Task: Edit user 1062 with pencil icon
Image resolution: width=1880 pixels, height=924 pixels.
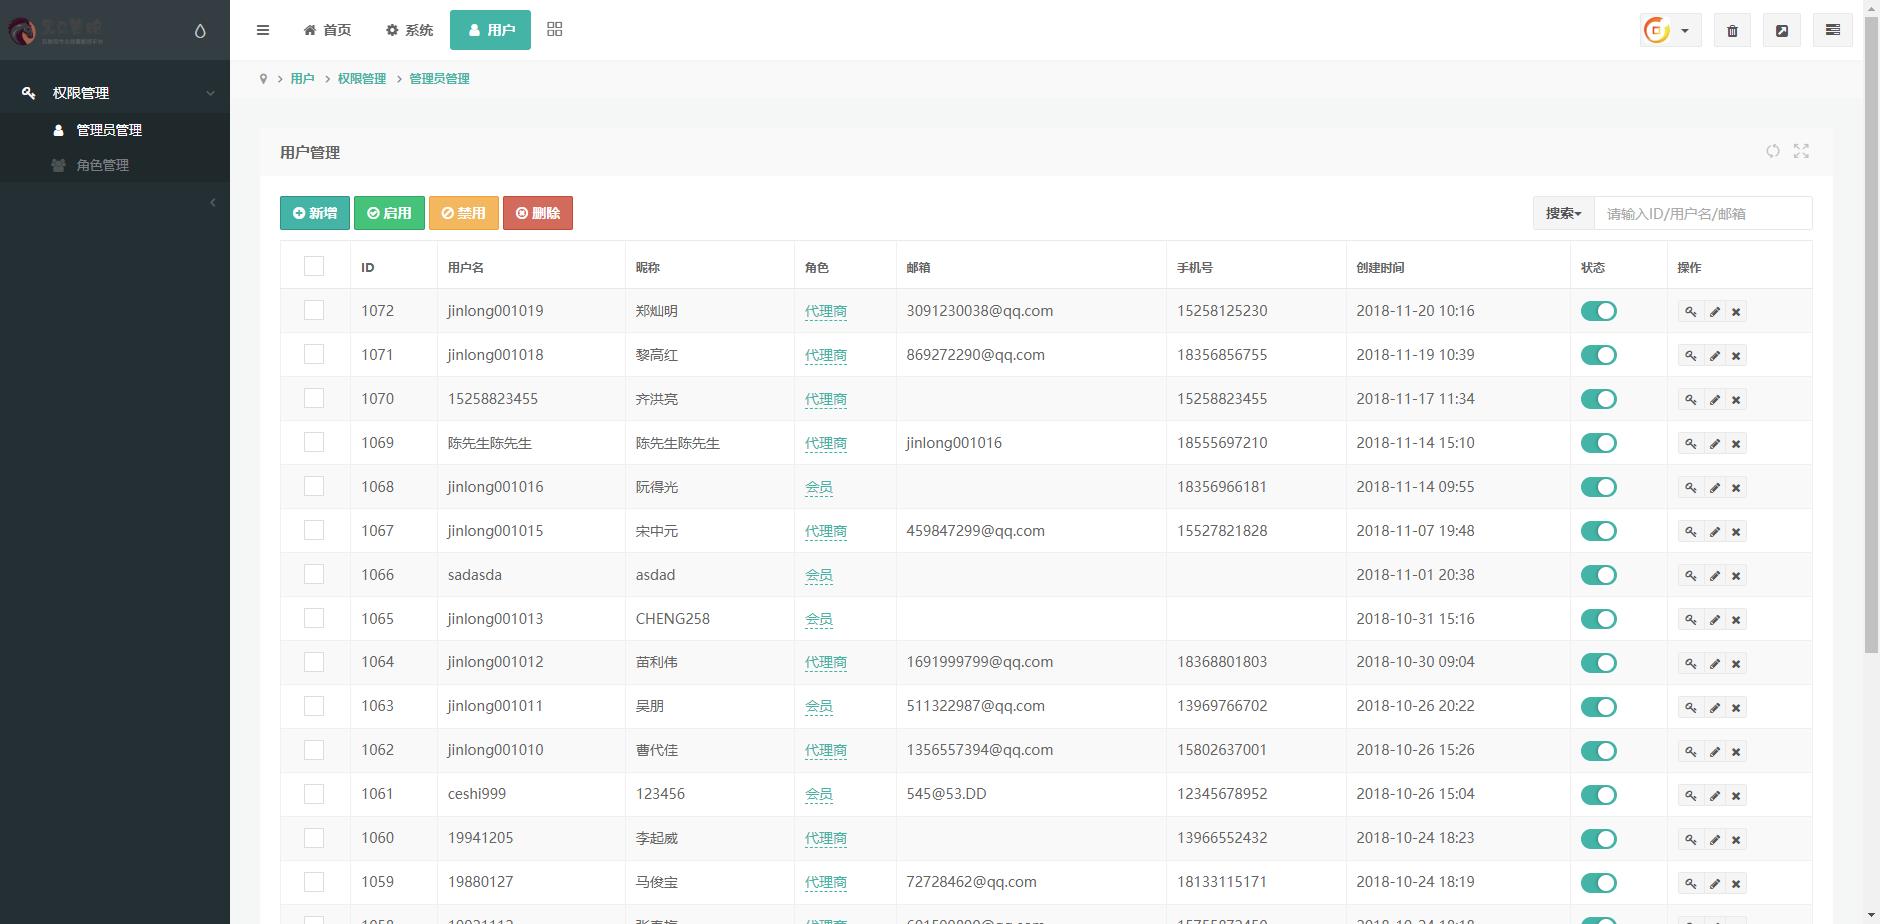Action: click(1714, 752)
